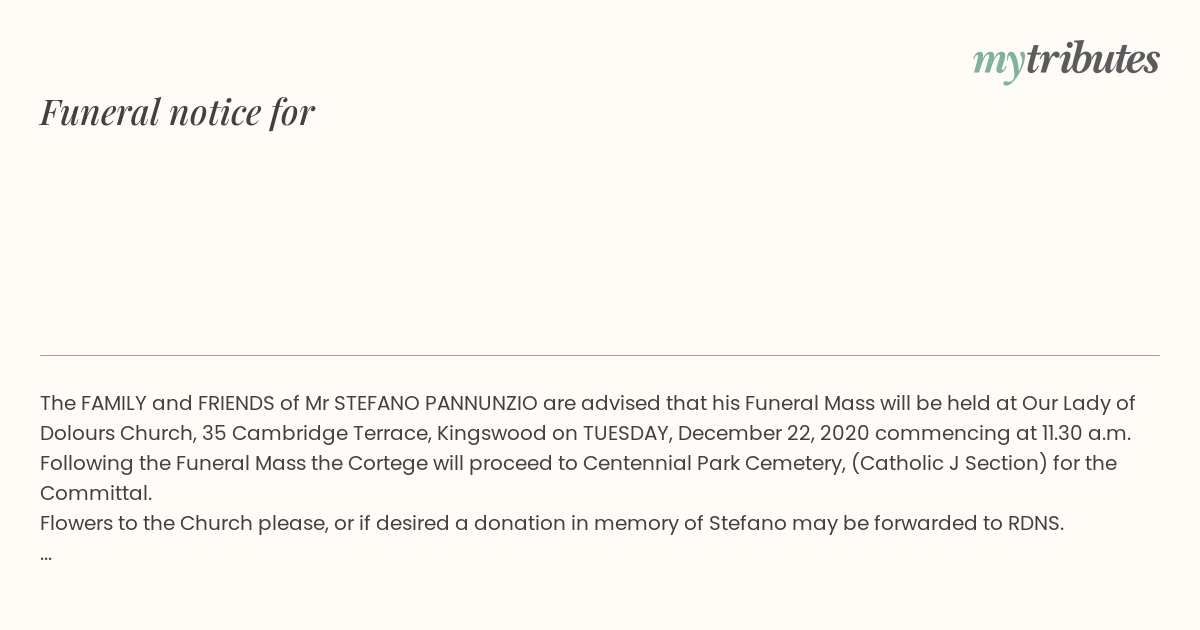Viewport: 1200px width, 630px height.
Task: Select the 'Funeral notice for' heading
Action: tap(177, 112)
